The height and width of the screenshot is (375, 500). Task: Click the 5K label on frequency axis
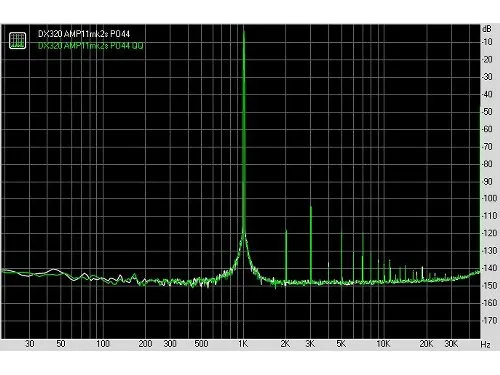pos(341,344)
